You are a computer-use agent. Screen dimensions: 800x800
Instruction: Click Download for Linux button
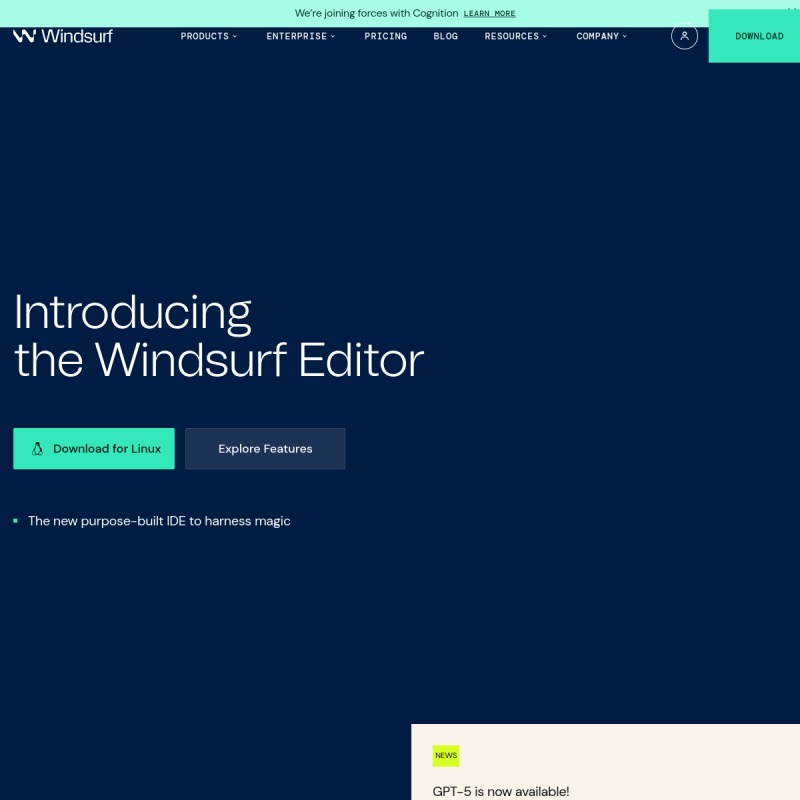tap(94, 448)
